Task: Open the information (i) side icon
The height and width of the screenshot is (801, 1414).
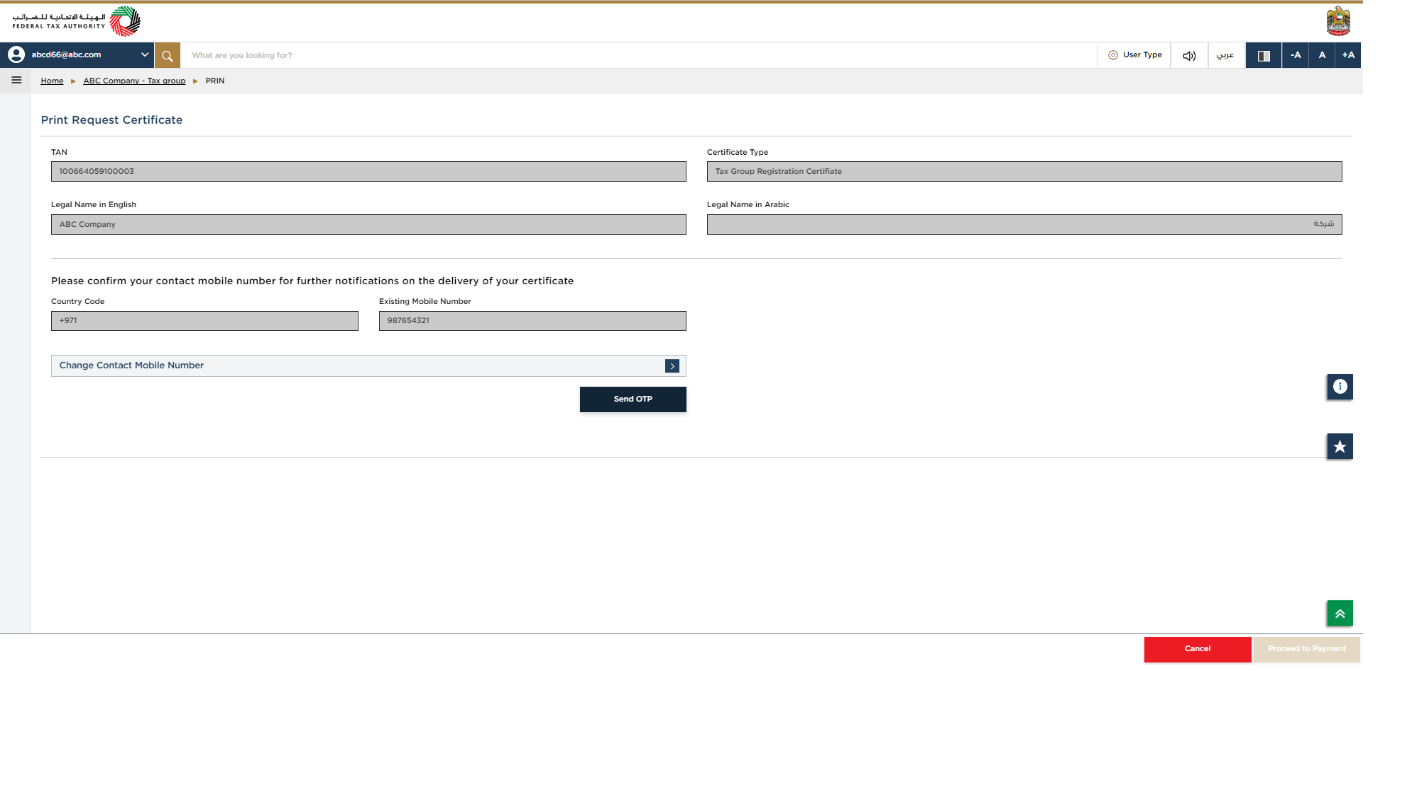Action: [1340, 387]
